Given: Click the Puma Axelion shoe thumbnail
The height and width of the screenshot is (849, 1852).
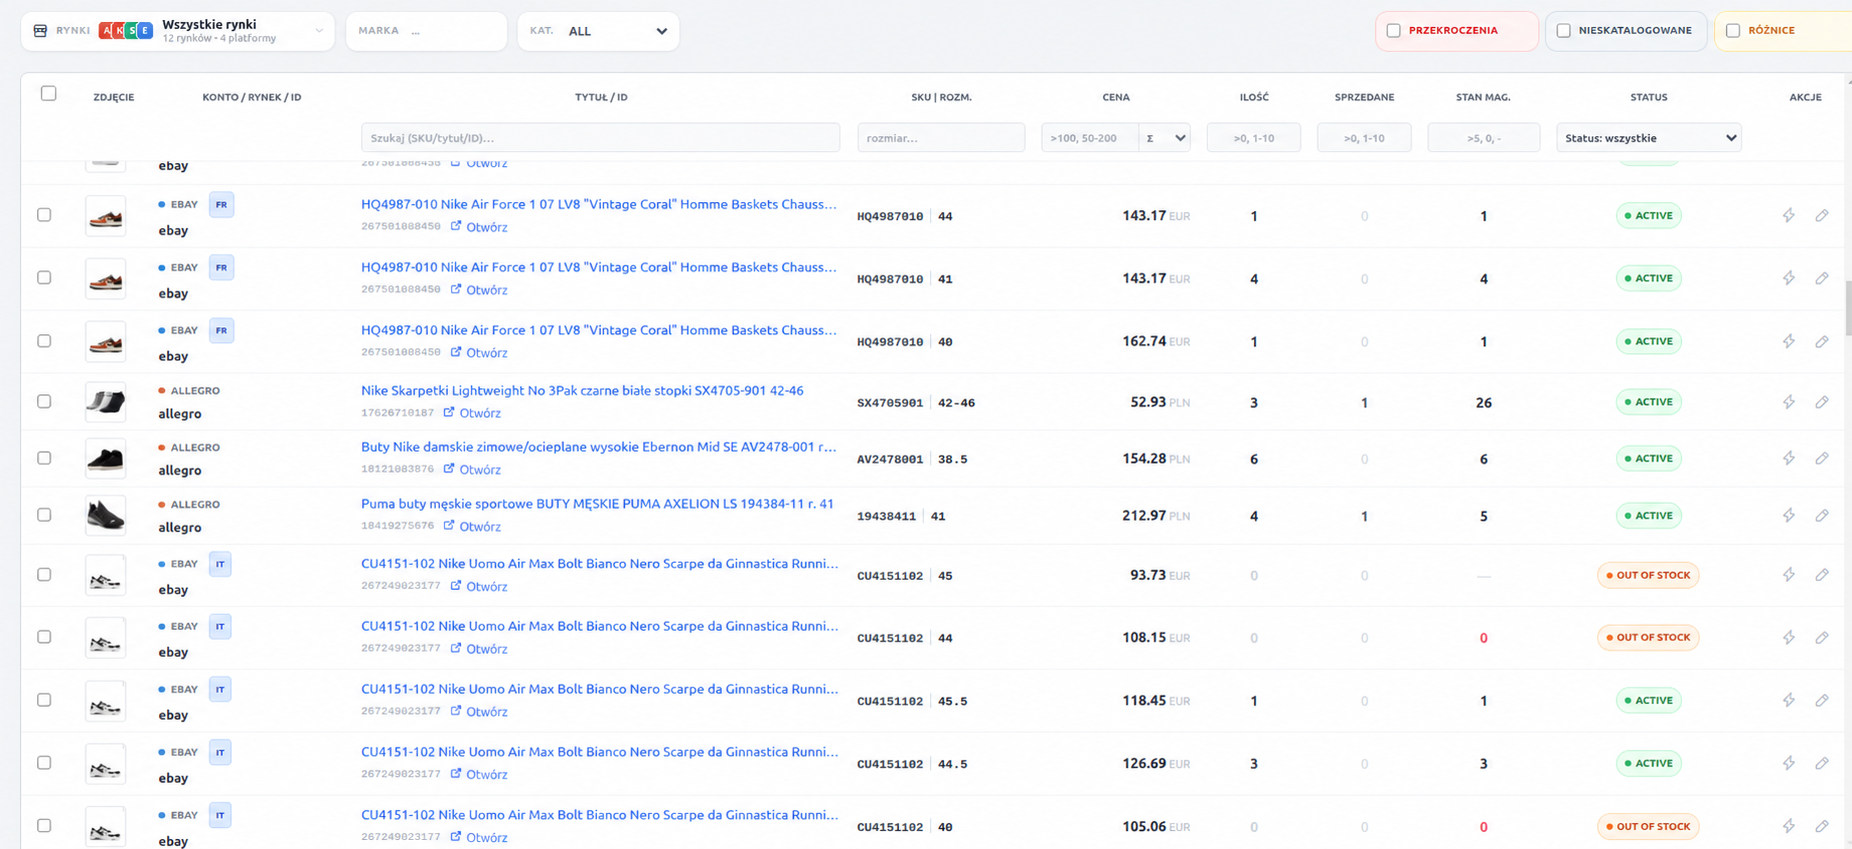Looking at the screenshot, I should pyautogui.click(x=105, y=515).
